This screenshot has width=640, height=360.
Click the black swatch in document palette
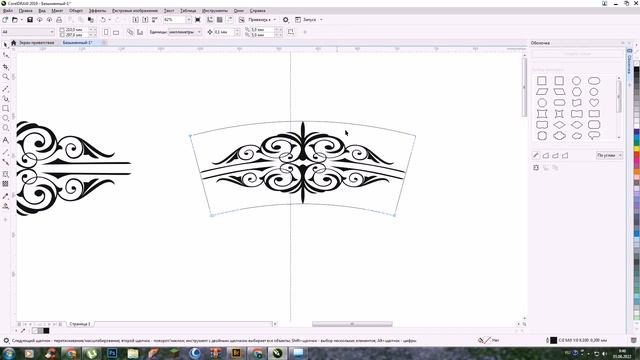pyautogui.click(x=47, y=331)
